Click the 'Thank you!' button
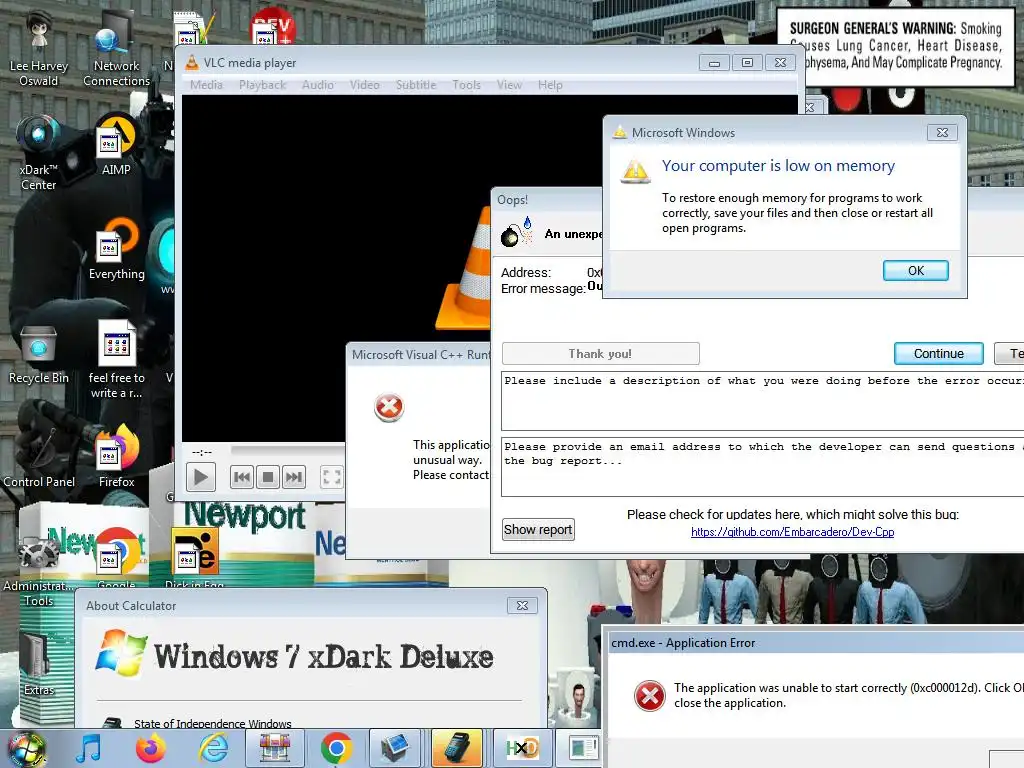This screenshot has height=768, width=1024. [x=600, y=353]
